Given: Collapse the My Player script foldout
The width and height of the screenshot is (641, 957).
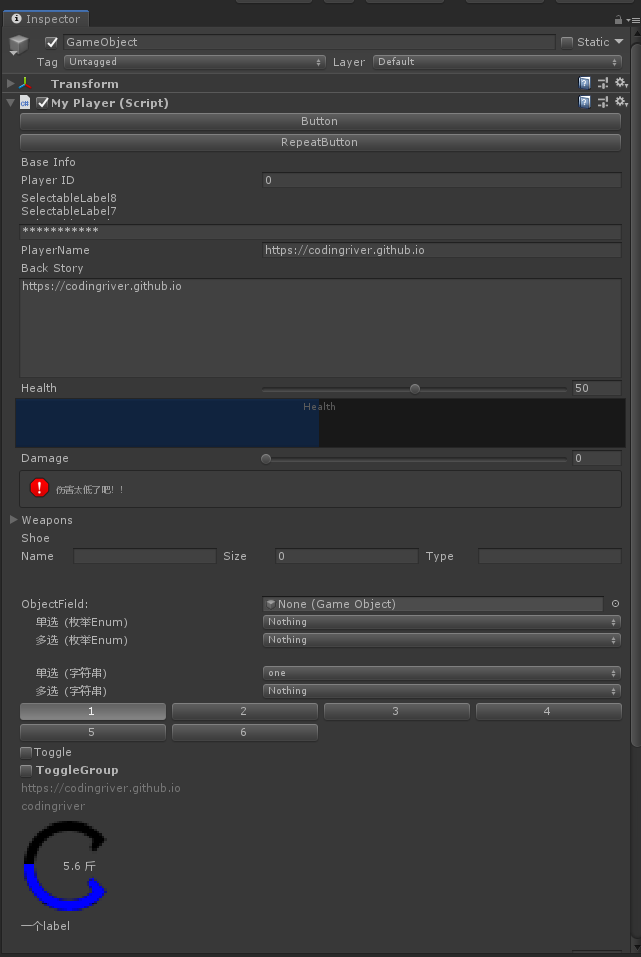Looking at the screenshot, I should tap(11, 103).
